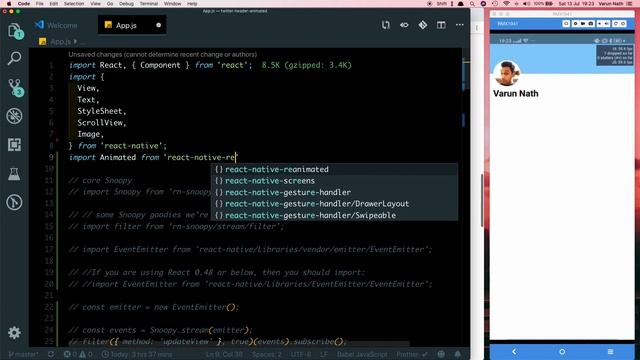Open the Test beaker view in activity bar

[x=14, y=174]
